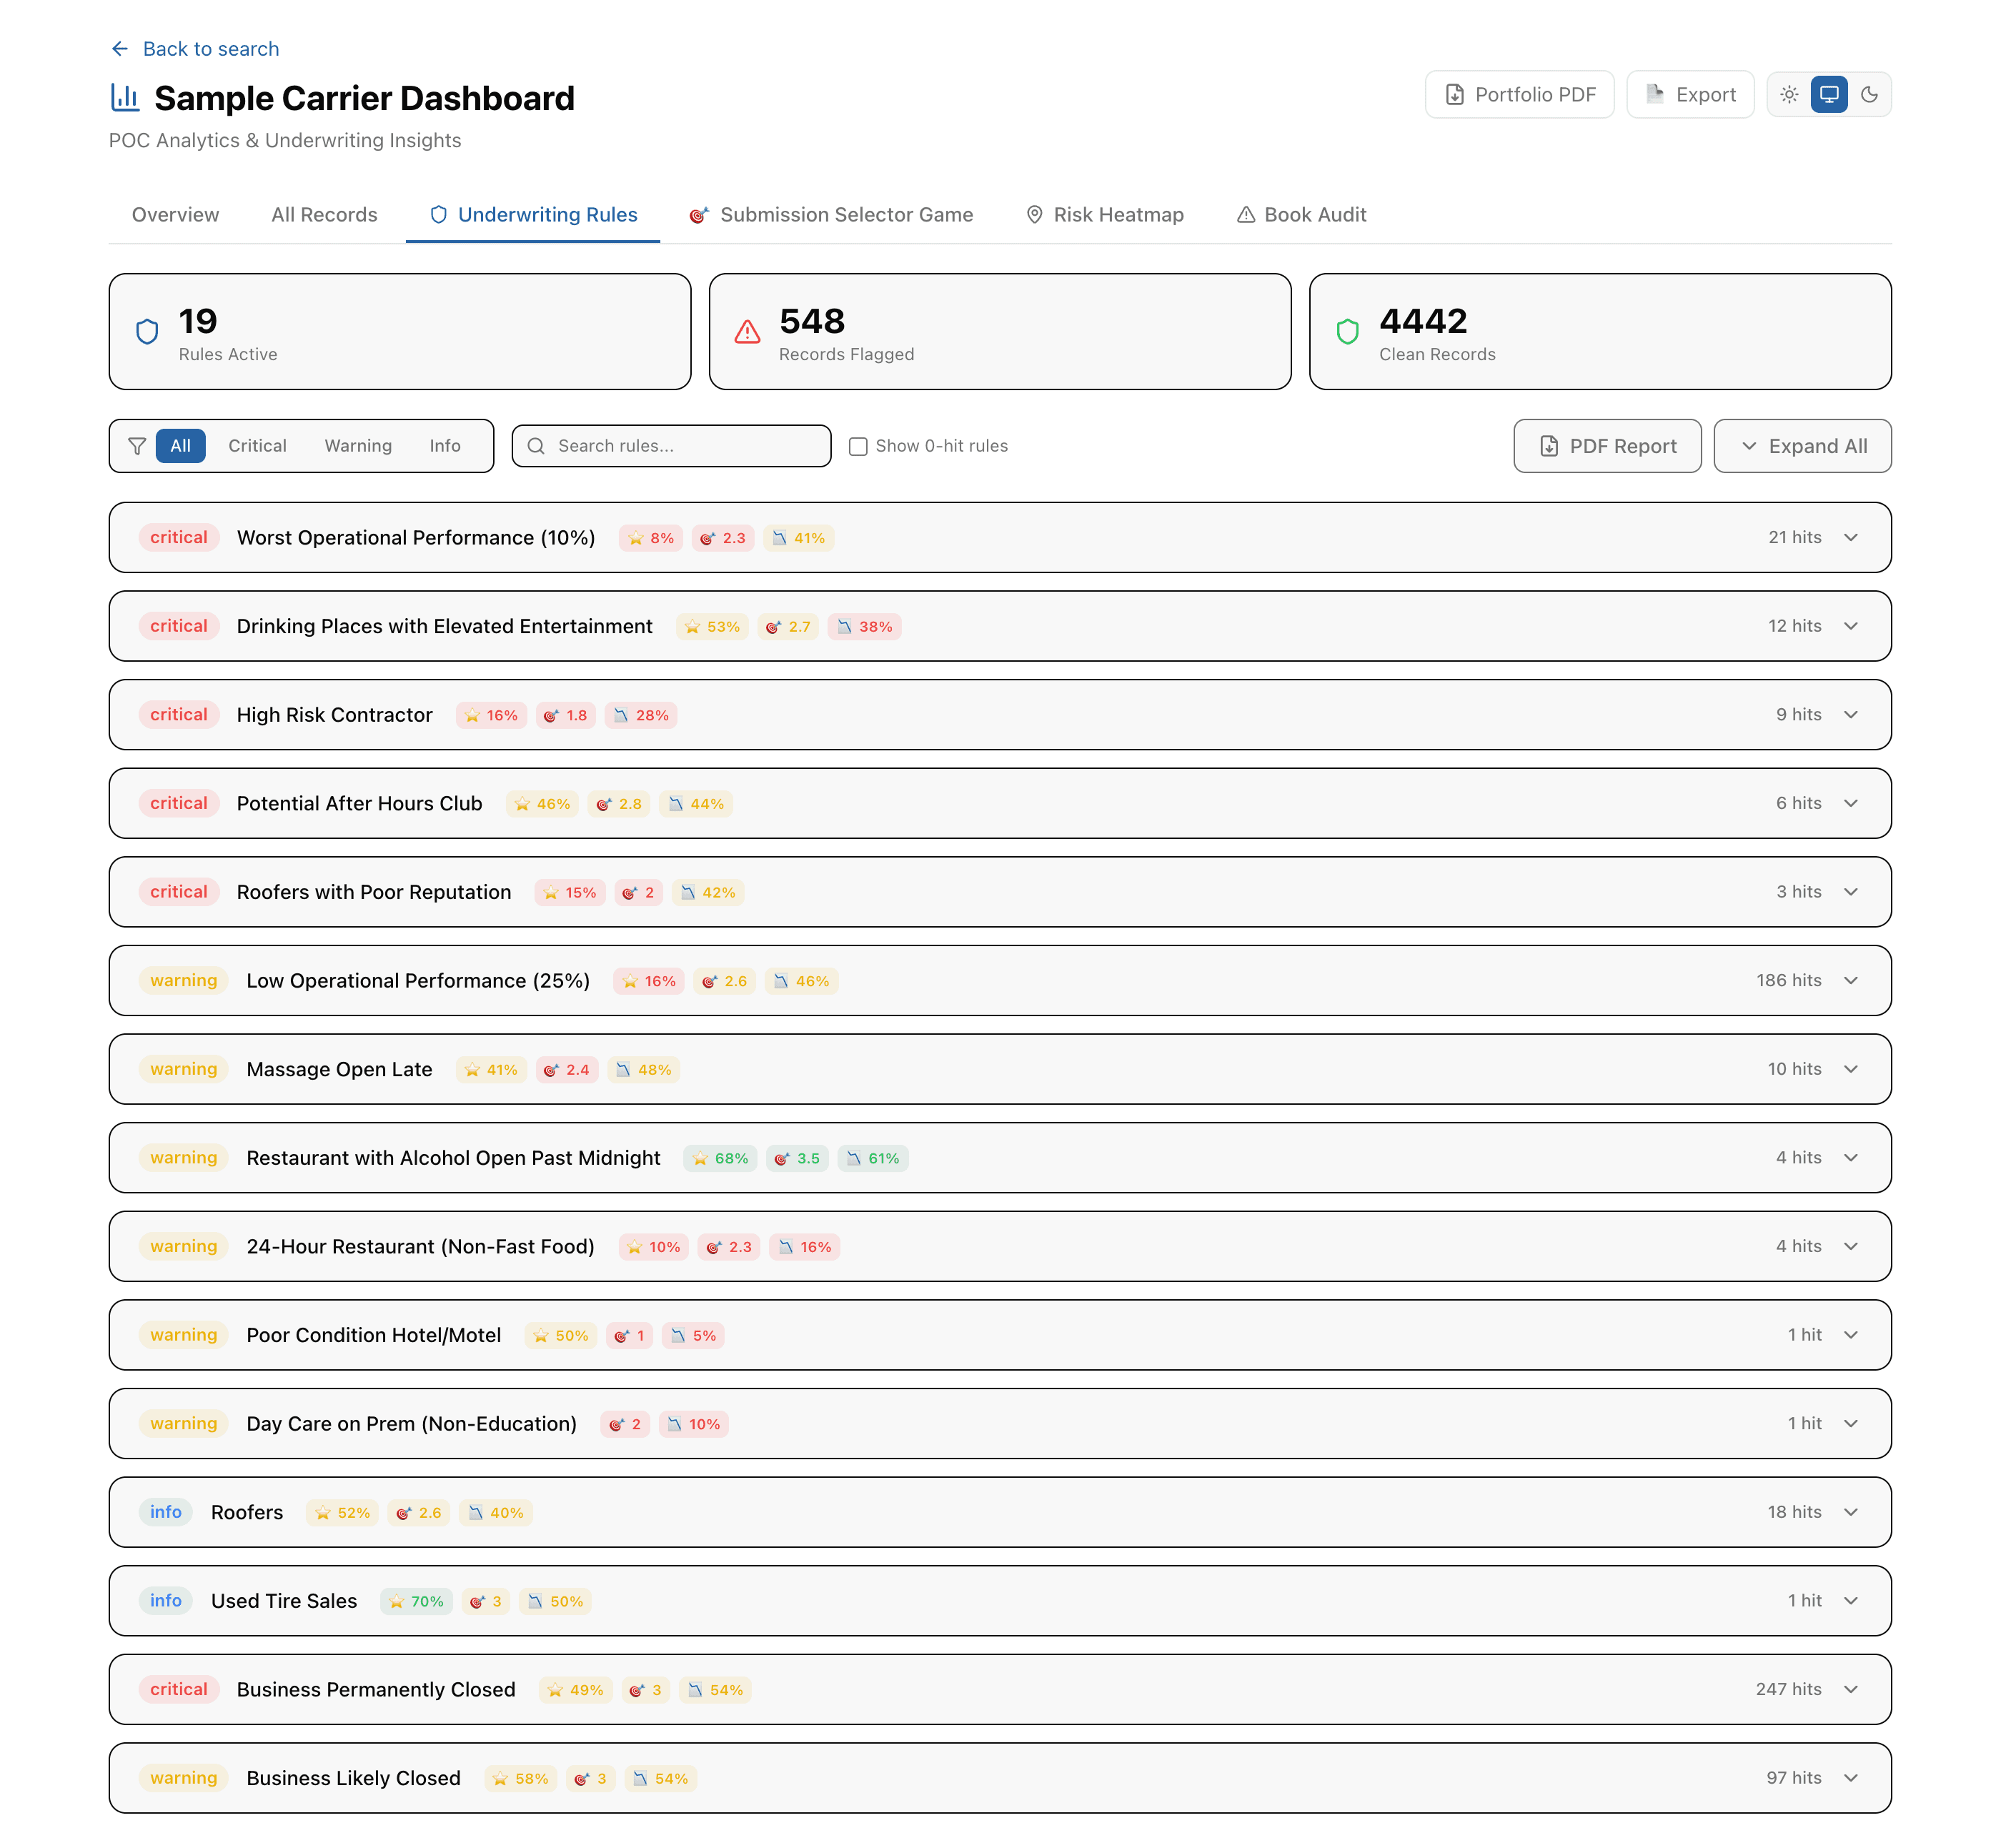Click 2.6 target badge on Low Operational Performance
This screenshot has height=1848, width=2001.
725,981
